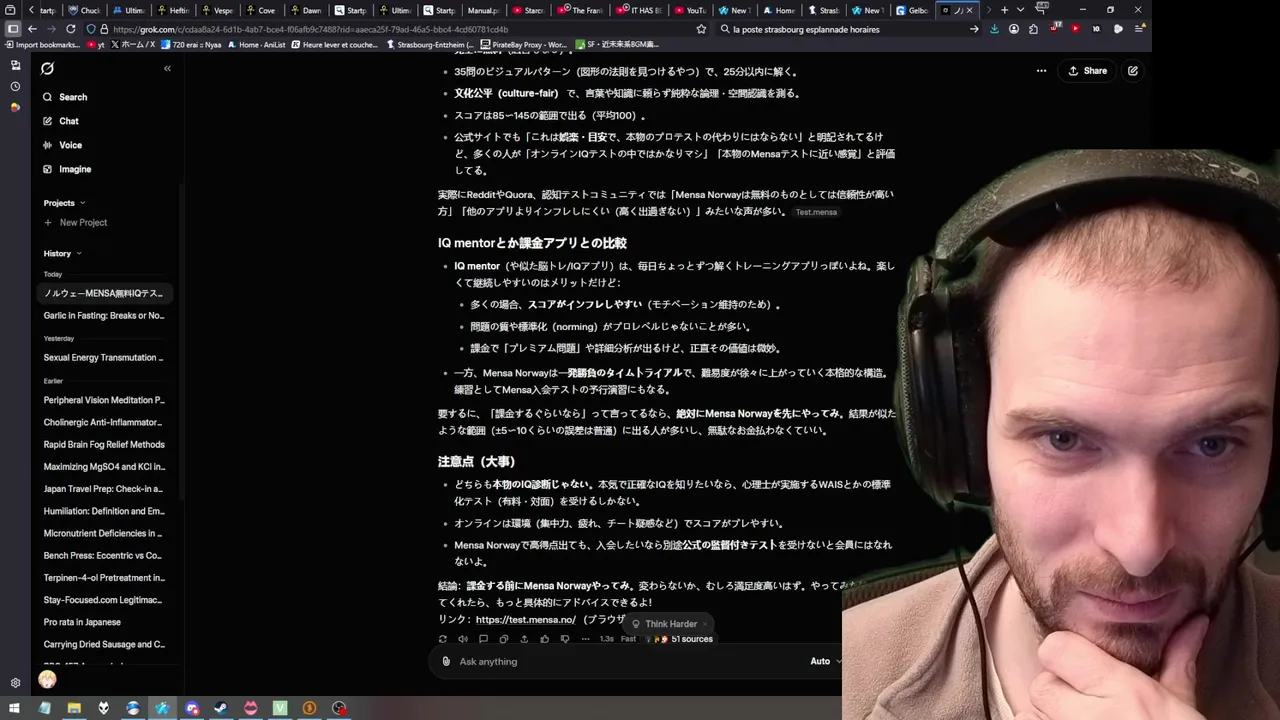The width and height of the screenshot is (1280, 720).
Task: Click the Grok logo in sidebar
Action: [47, 69]
